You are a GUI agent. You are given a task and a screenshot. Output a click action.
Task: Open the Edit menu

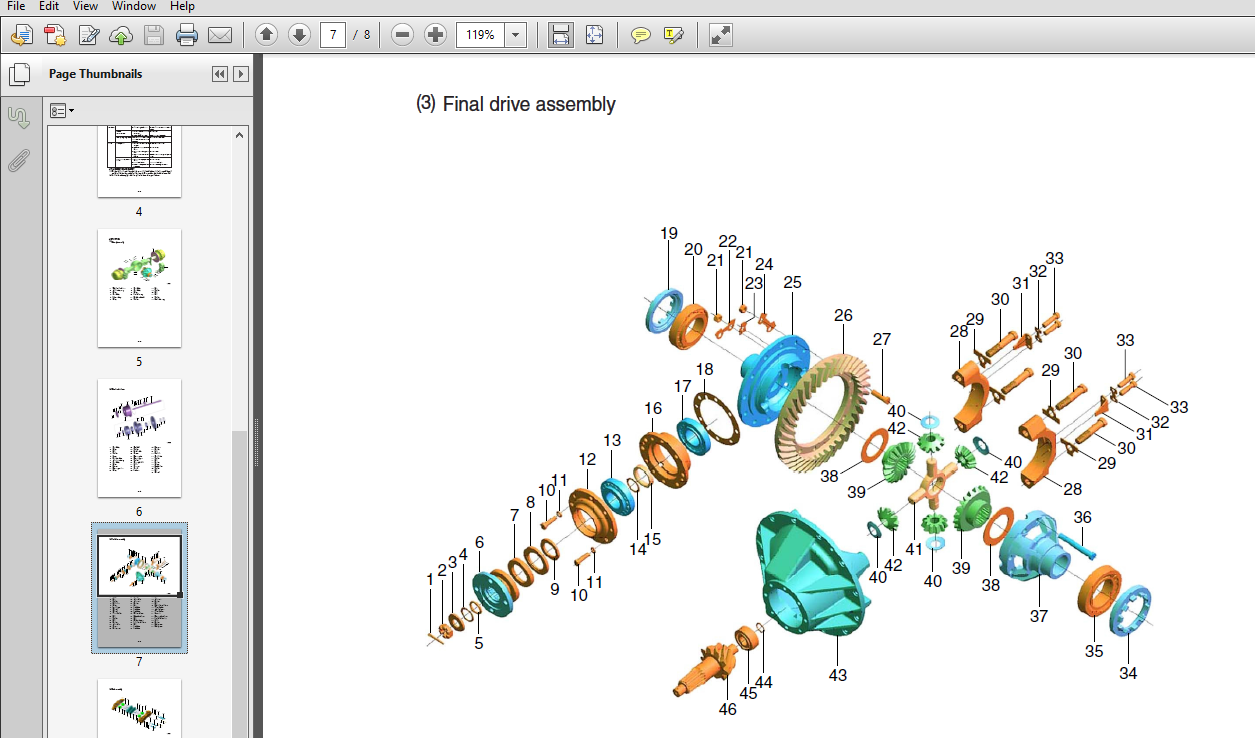coord(49,6)
